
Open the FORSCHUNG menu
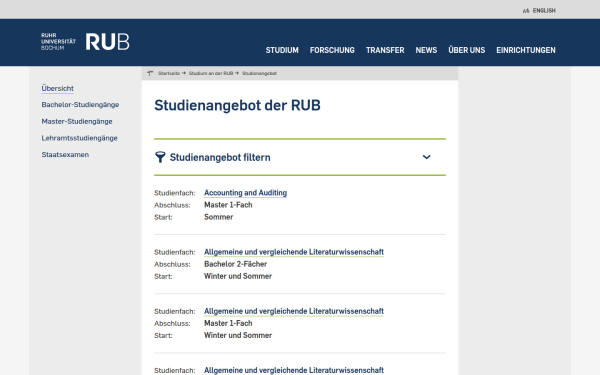[x=332, y=50]
